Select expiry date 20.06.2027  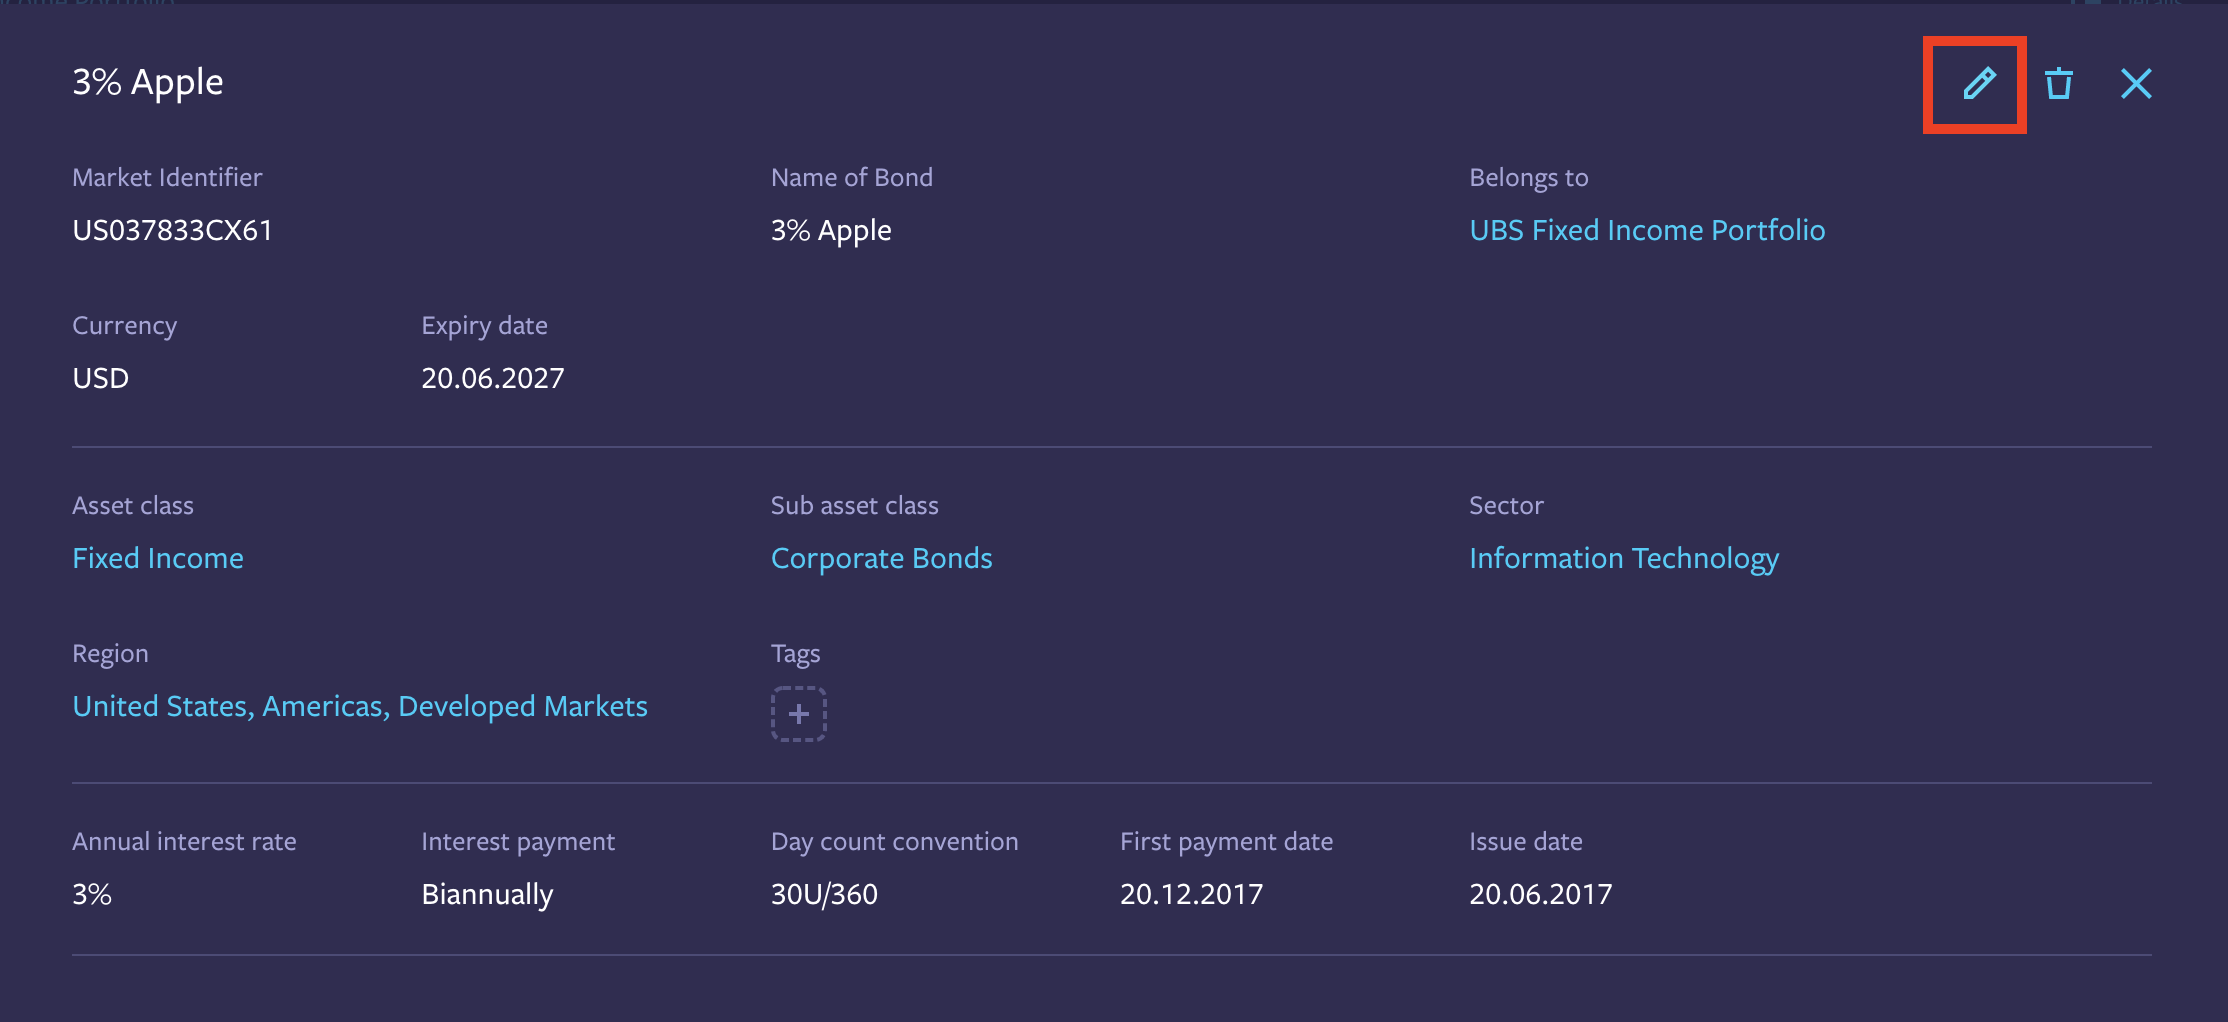[x=493, y=378]
